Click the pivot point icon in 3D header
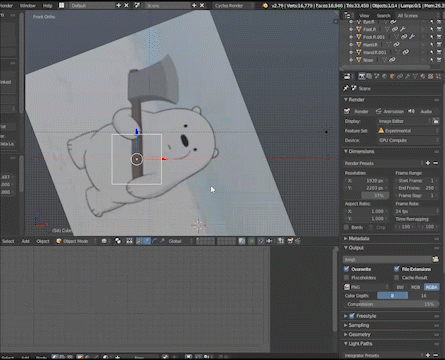This screenshot has width=445, height=360. click(x=118, y=241)
